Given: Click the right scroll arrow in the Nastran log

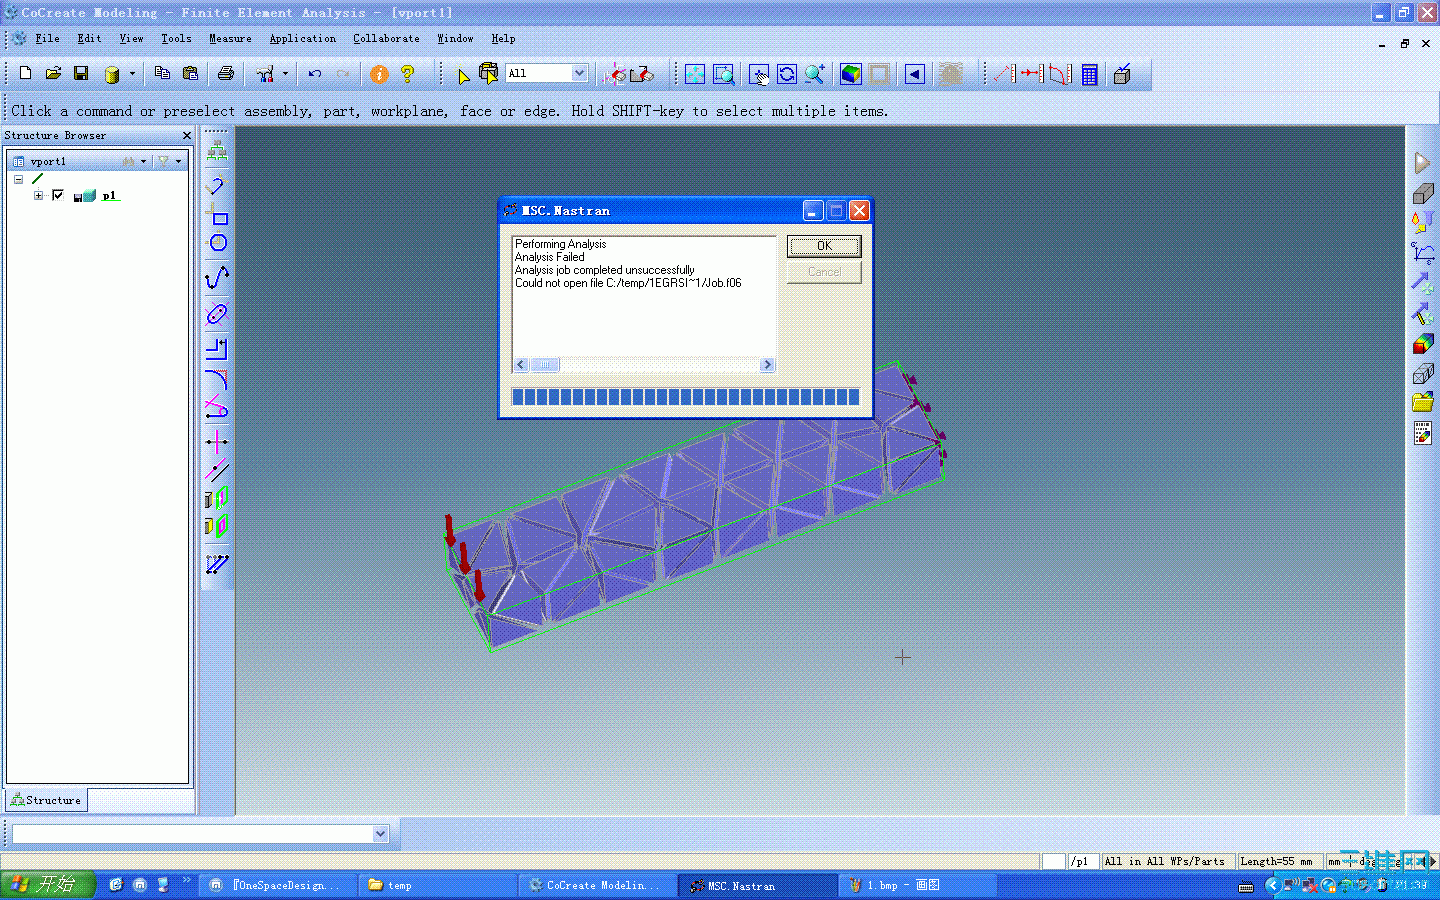Looking at the screenshot, I should coord(767,365).
